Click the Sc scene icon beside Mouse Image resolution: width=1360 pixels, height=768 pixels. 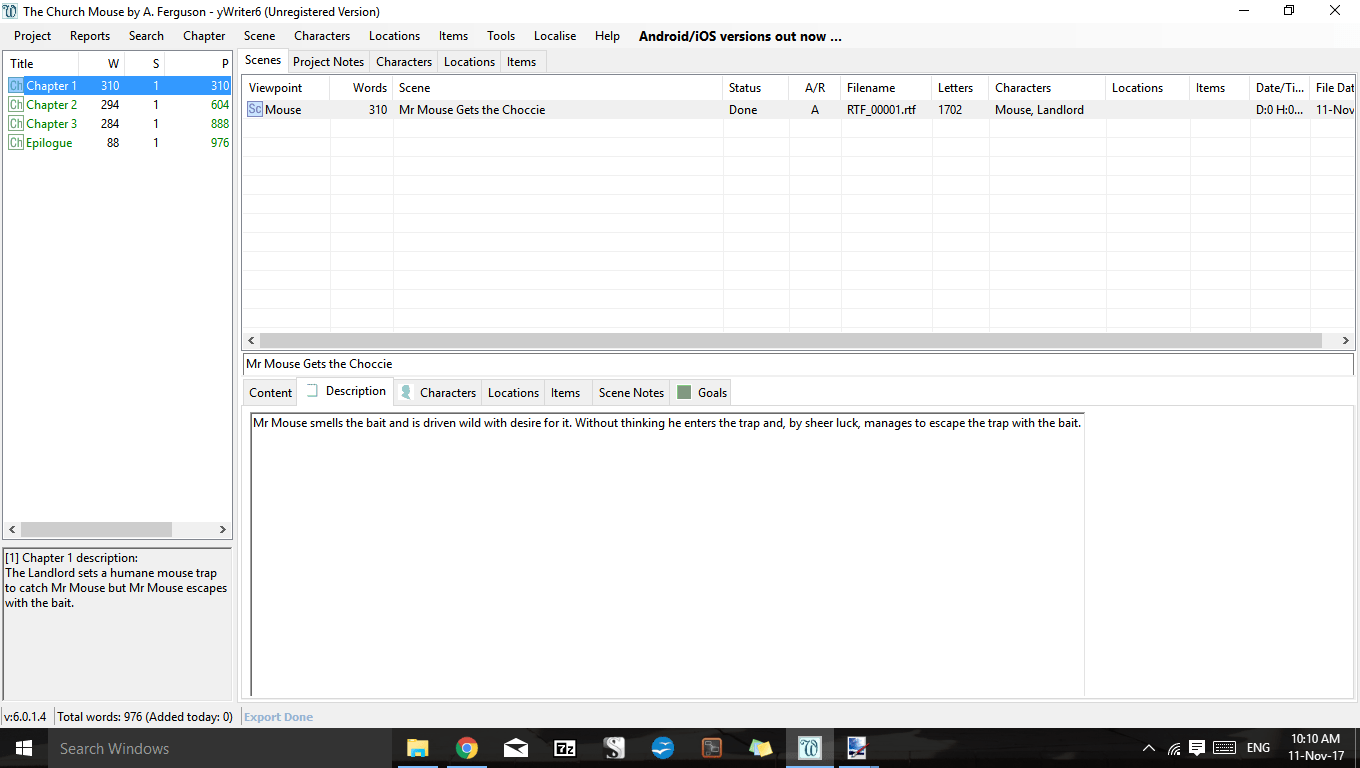pyautogui.click(x=255, y=110)
